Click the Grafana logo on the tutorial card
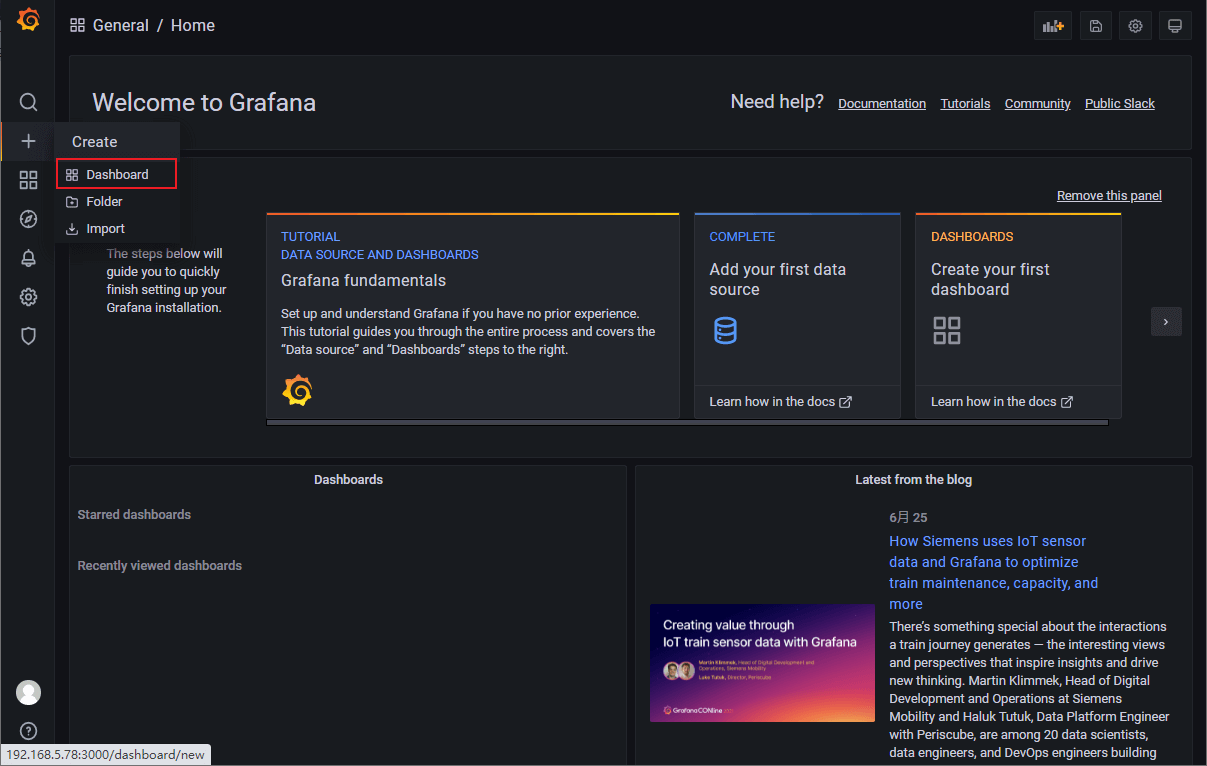The width and height of the screenshot is (1207, 766). click(297, 390)
